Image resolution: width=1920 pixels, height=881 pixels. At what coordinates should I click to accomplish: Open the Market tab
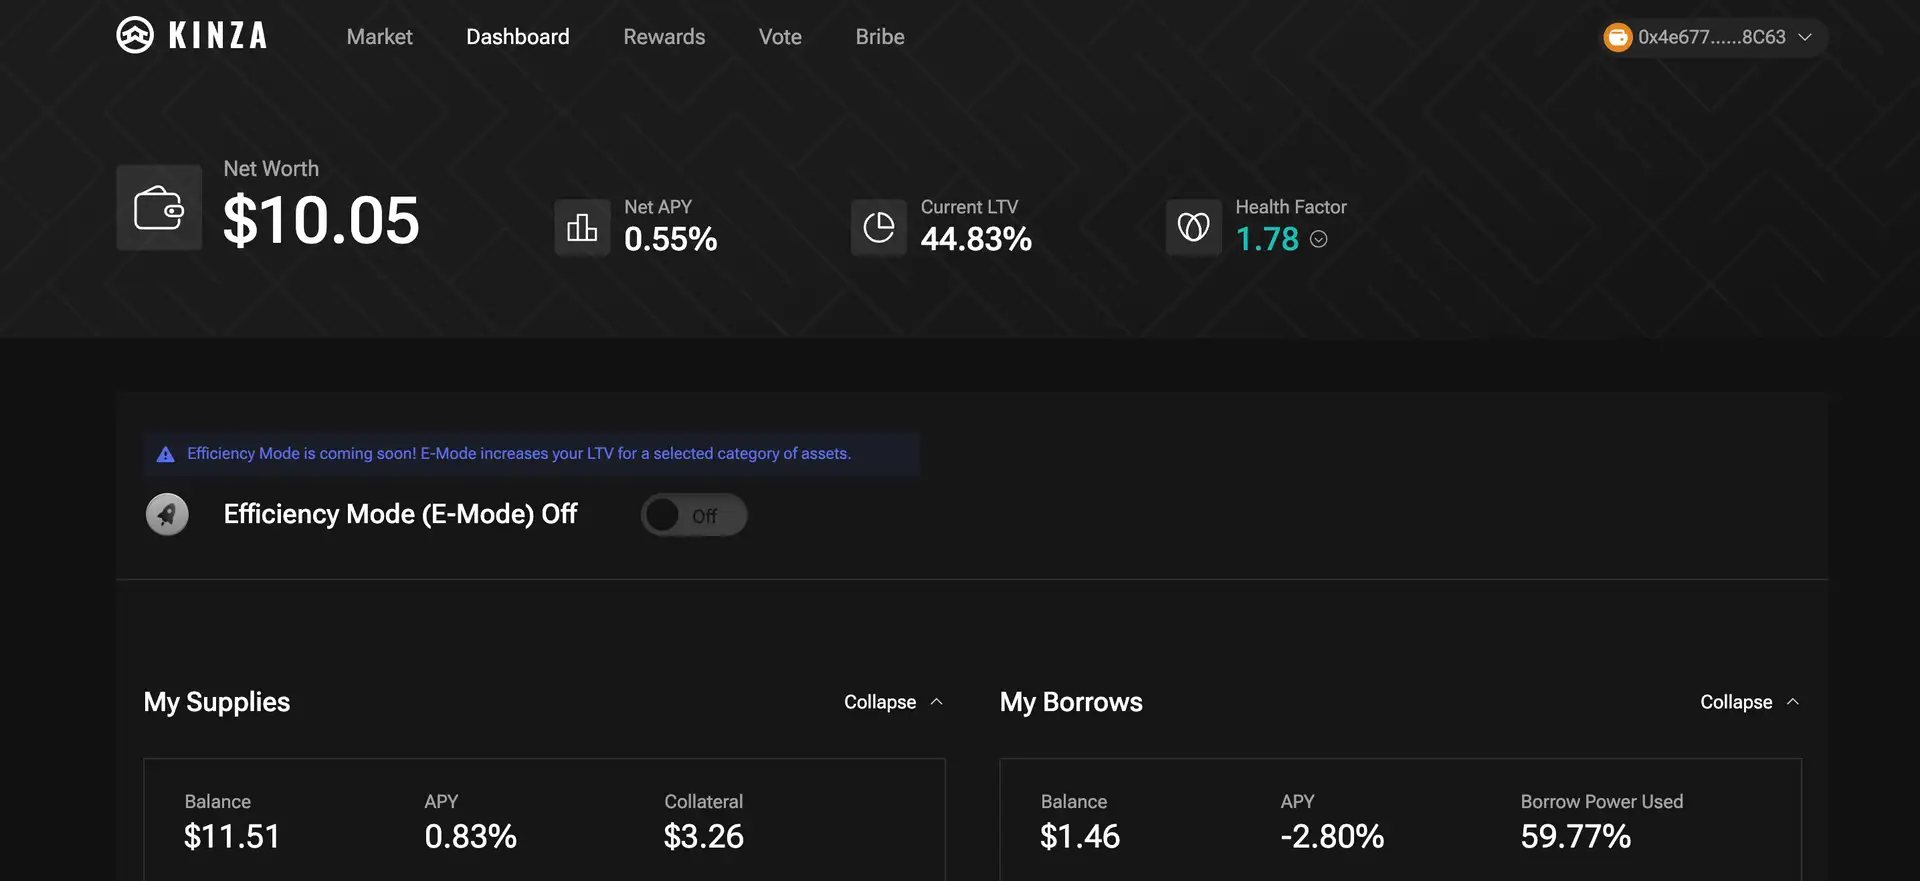tap(379, 37)
